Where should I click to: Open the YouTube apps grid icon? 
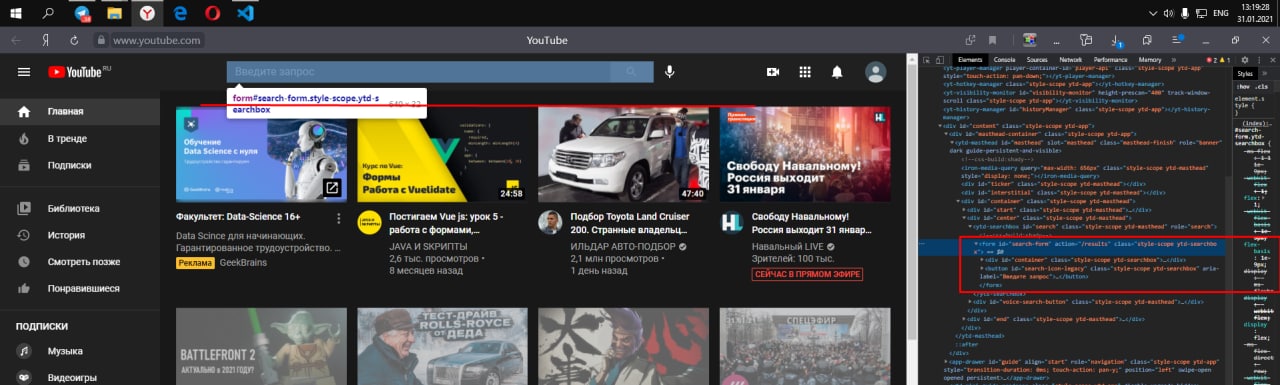pyautogui.click(x=804, y=72)
